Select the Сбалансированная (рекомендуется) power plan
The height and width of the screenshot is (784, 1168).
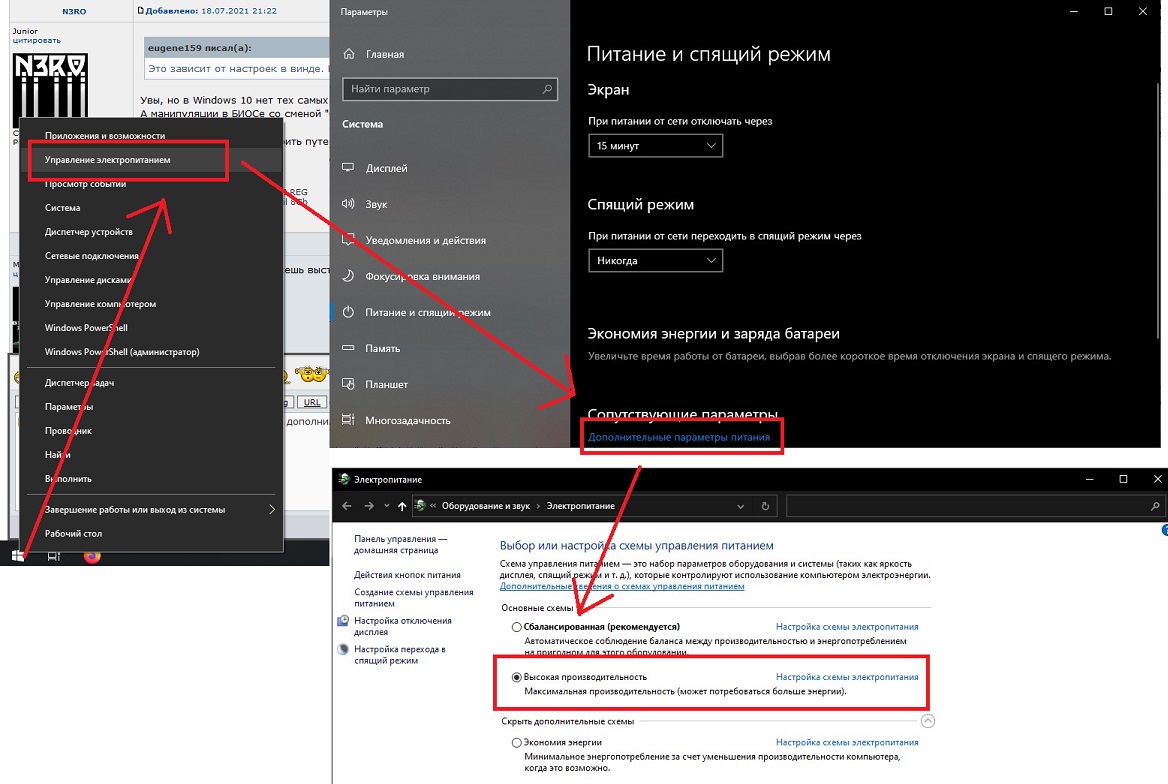tap(516, 627)
